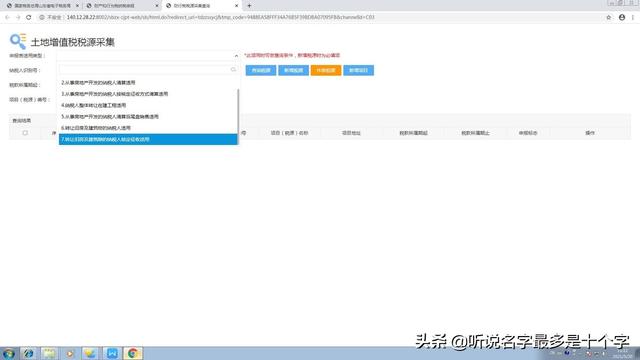
Task: Open the file explorer folder on taskbar
Action: coord(49,353)
